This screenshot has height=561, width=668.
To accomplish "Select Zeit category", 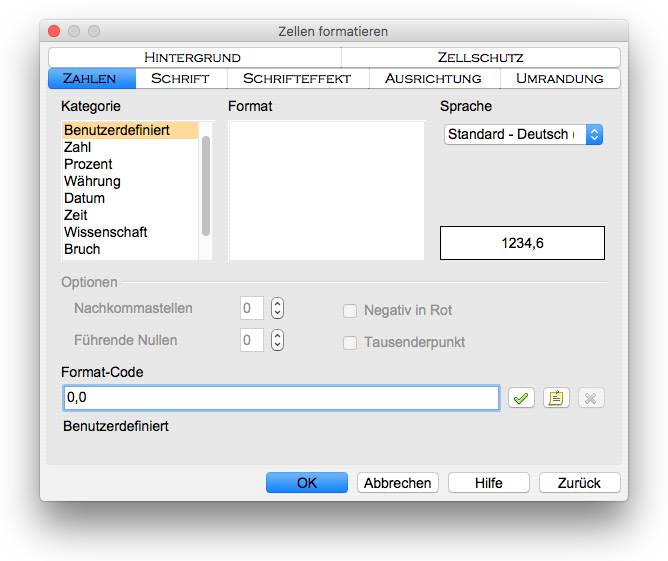I will coord(130,215).
